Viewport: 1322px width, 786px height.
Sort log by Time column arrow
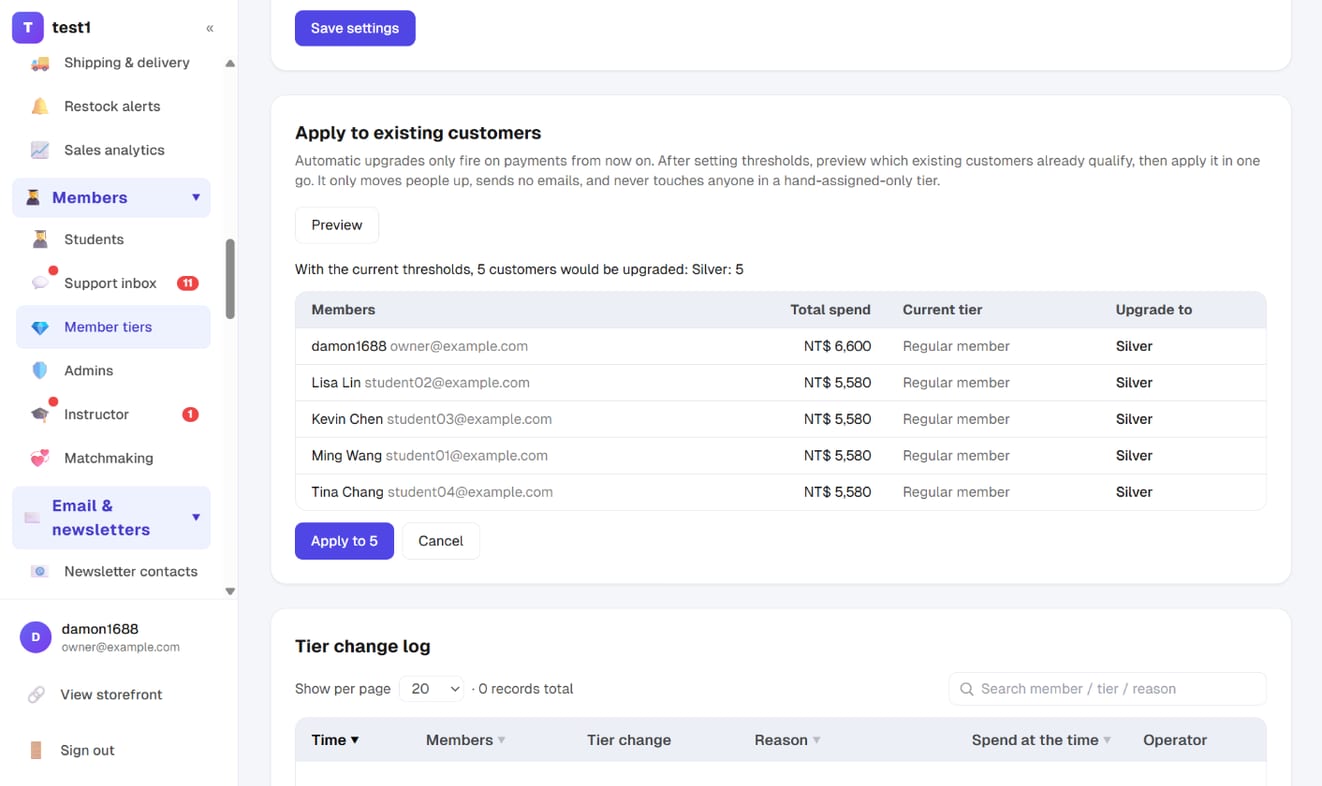[x=355, y=740]
